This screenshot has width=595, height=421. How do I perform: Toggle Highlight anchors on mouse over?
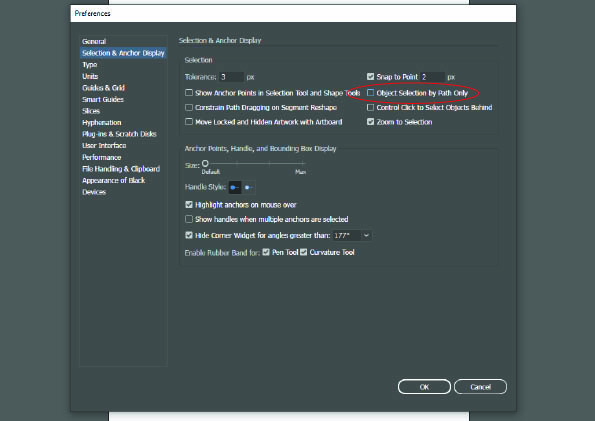[x=189, y=205]
